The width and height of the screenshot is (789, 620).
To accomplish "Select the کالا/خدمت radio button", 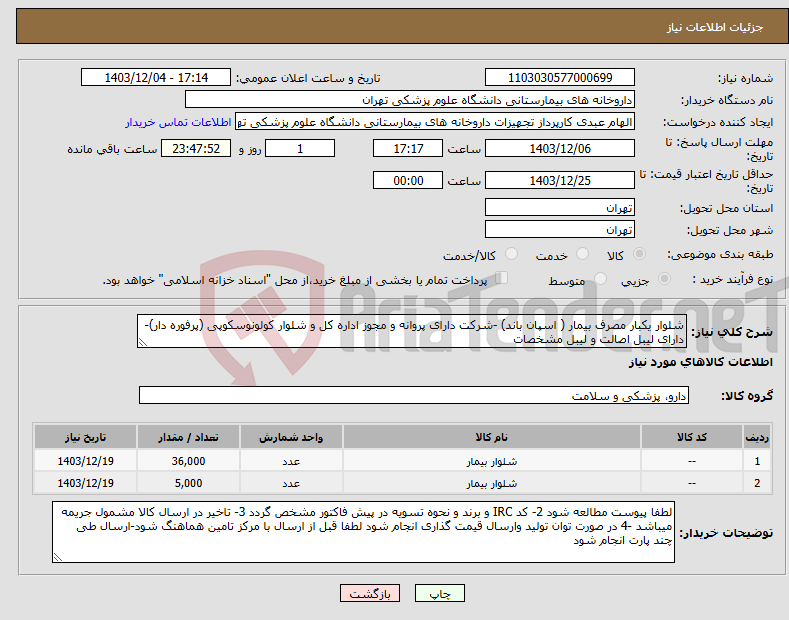I will [511, 254].
